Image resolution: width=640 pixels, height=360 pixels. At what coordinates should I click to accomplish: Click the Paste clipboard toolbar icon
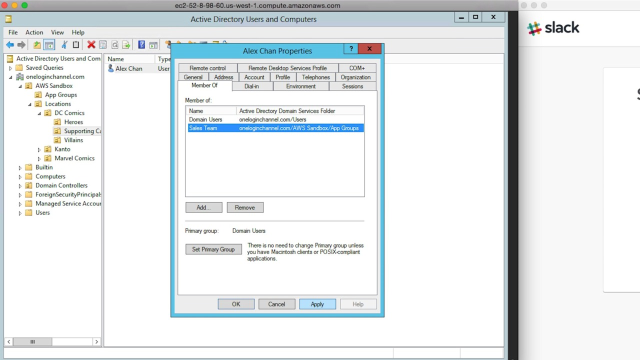point(76,45)
